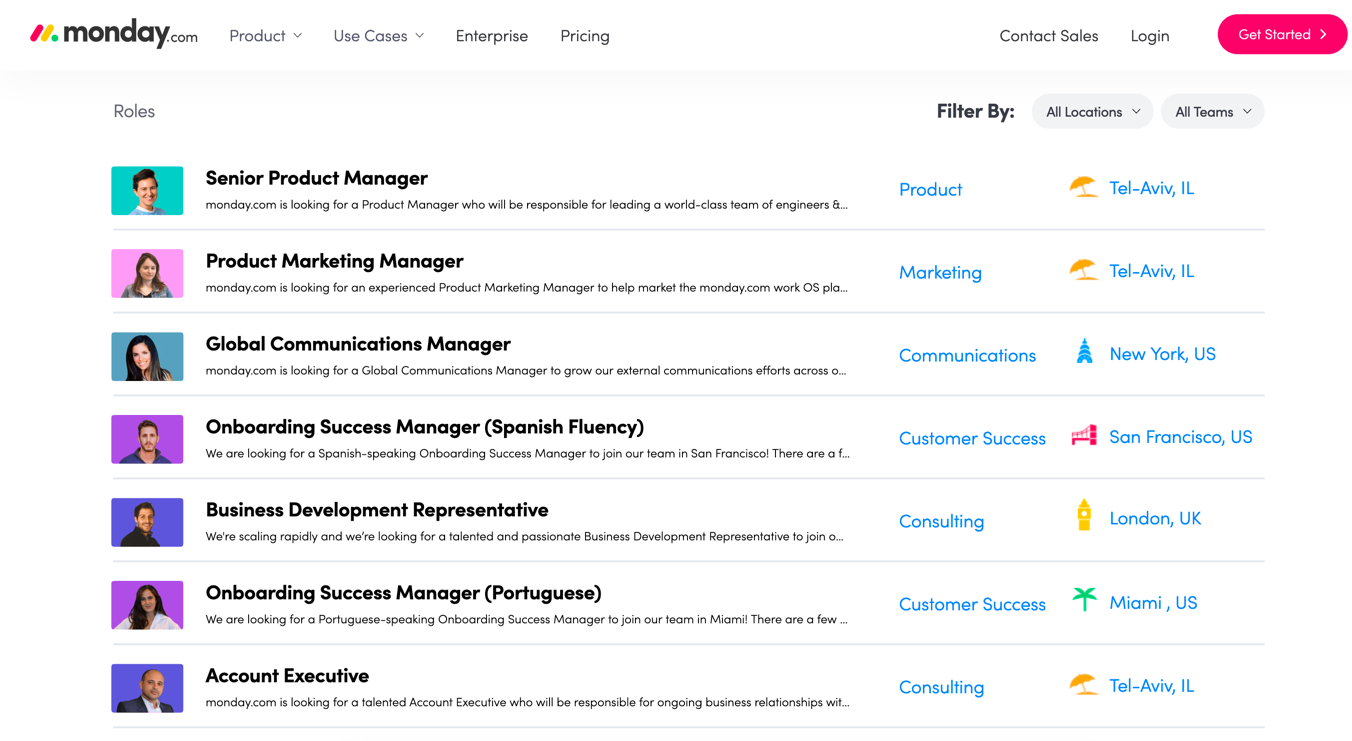Click the Senior Product Manager photo thumbnail

coord(147,191)
